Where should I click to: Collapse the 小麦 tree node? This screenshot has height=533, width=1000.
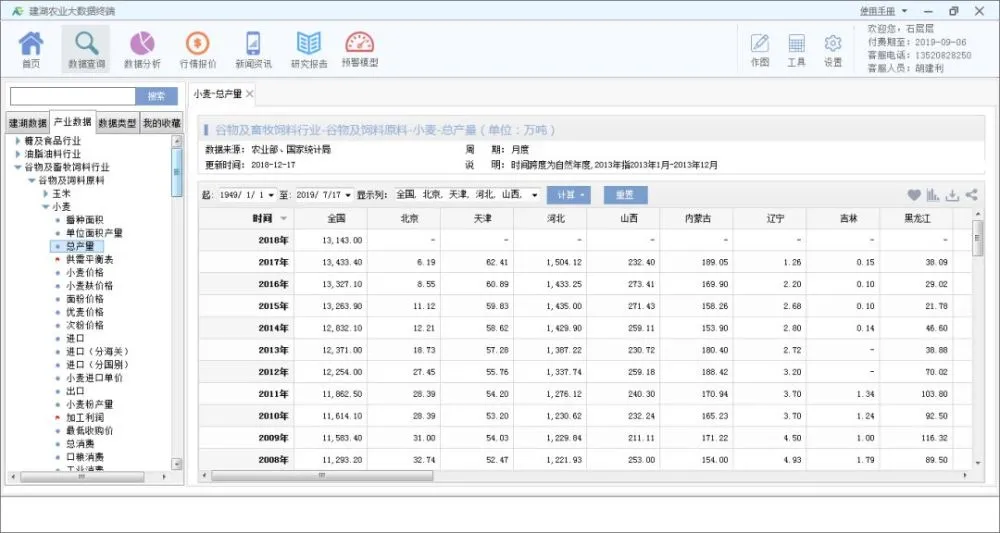tap(45, 207)
